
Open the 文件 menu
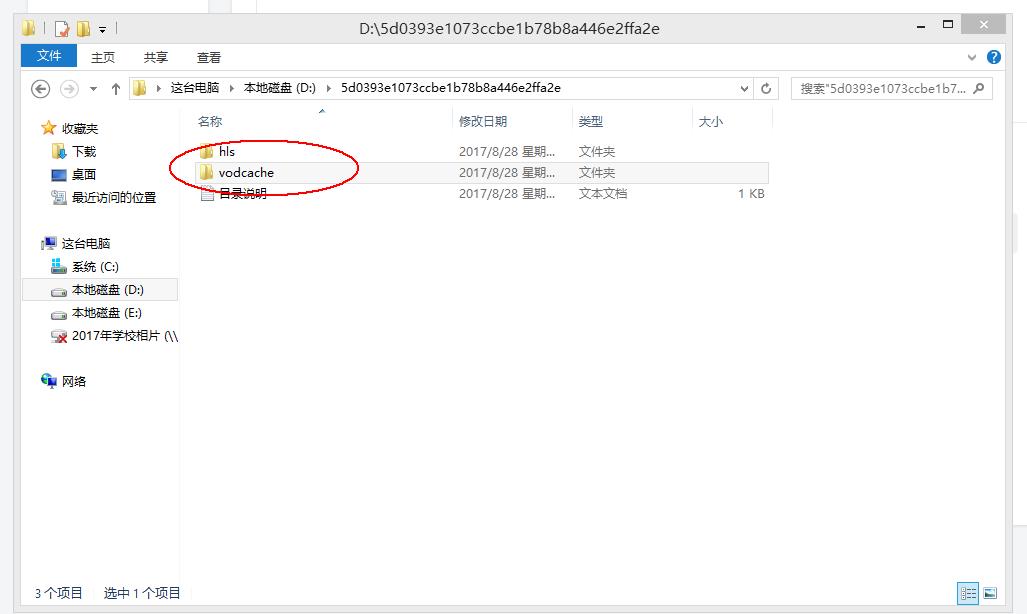point(48,56)
